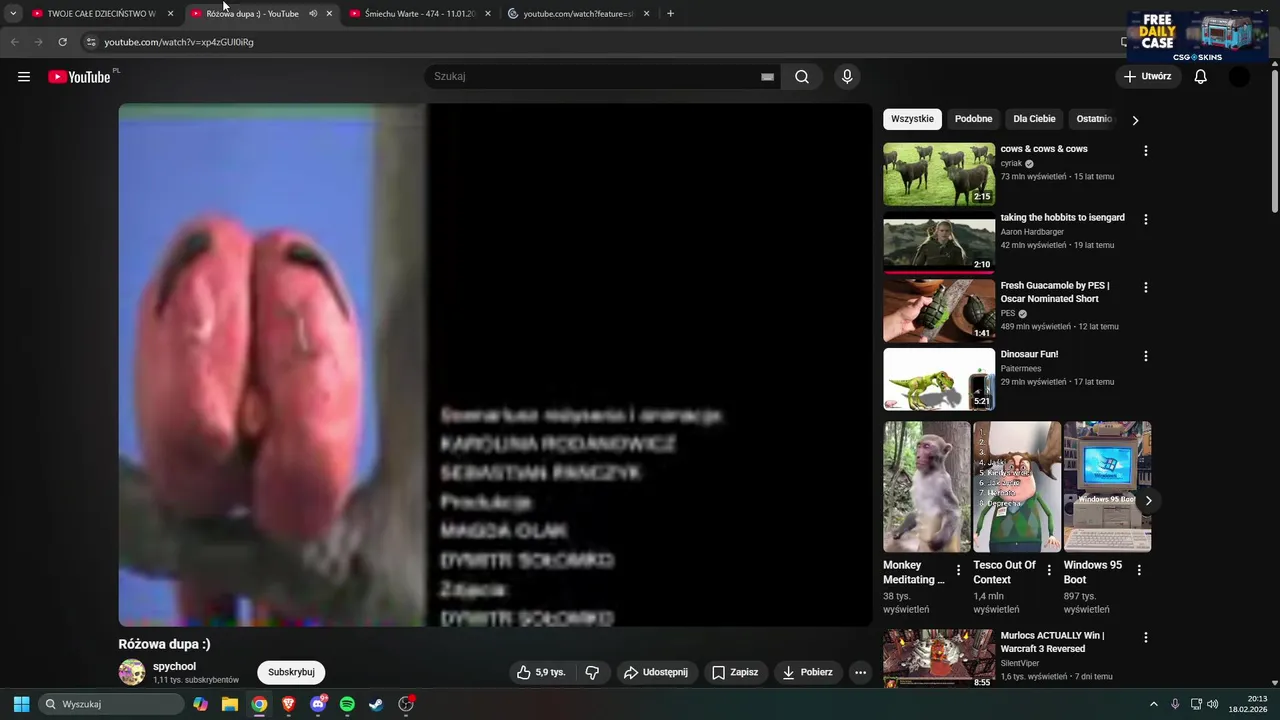Open the Murlocs Warcraft 3 thumbnail
The image size is (1280, 720).
(939, 659)
